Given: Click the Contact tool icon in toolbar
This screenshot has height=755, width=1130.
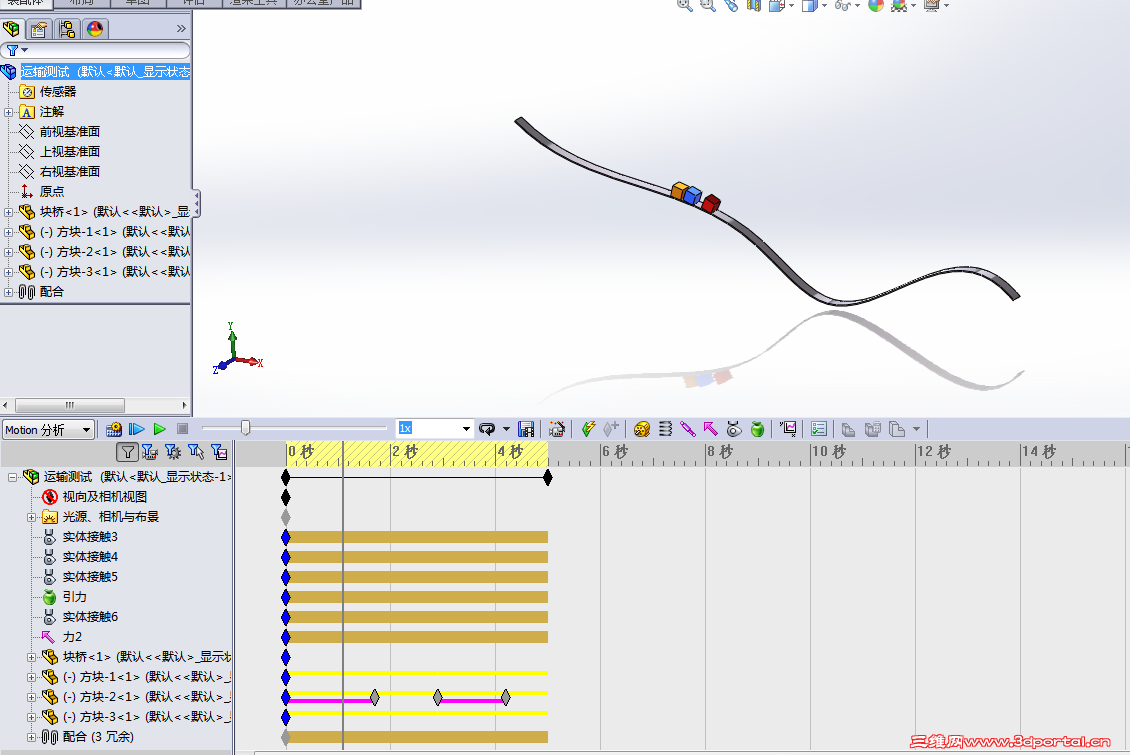Looking at the screenshot, I should (x=734, y=429).
